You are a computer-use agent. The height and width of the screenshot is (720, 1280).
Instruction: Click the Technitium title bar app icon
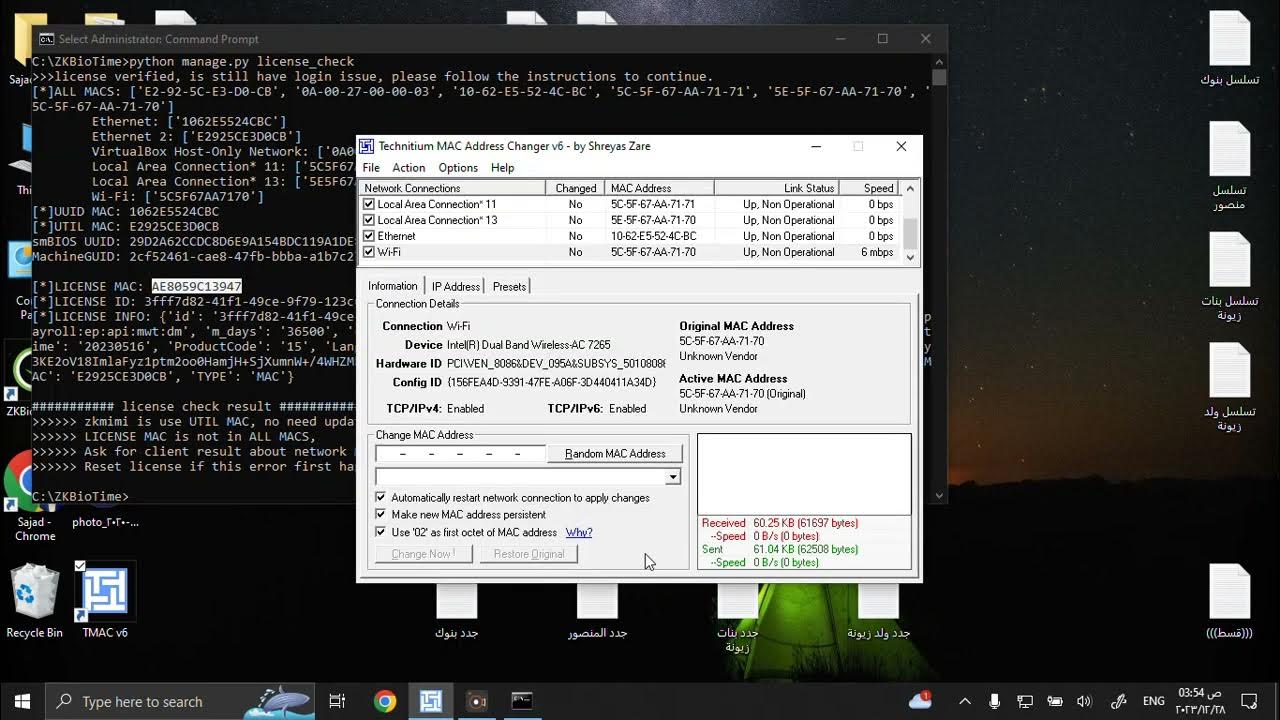[367, 146]
